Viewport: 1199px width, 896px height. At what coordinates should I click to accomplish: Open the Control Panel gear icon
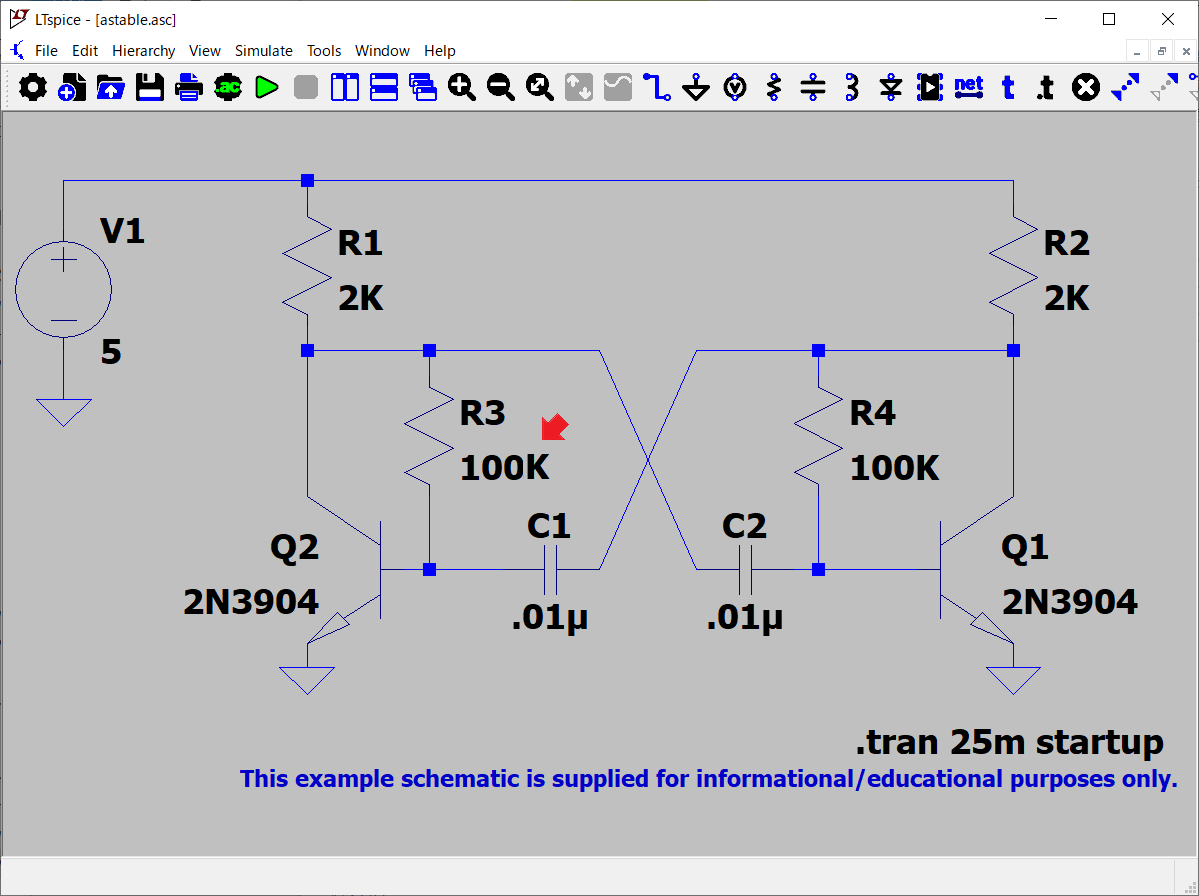tap(33, 88)
